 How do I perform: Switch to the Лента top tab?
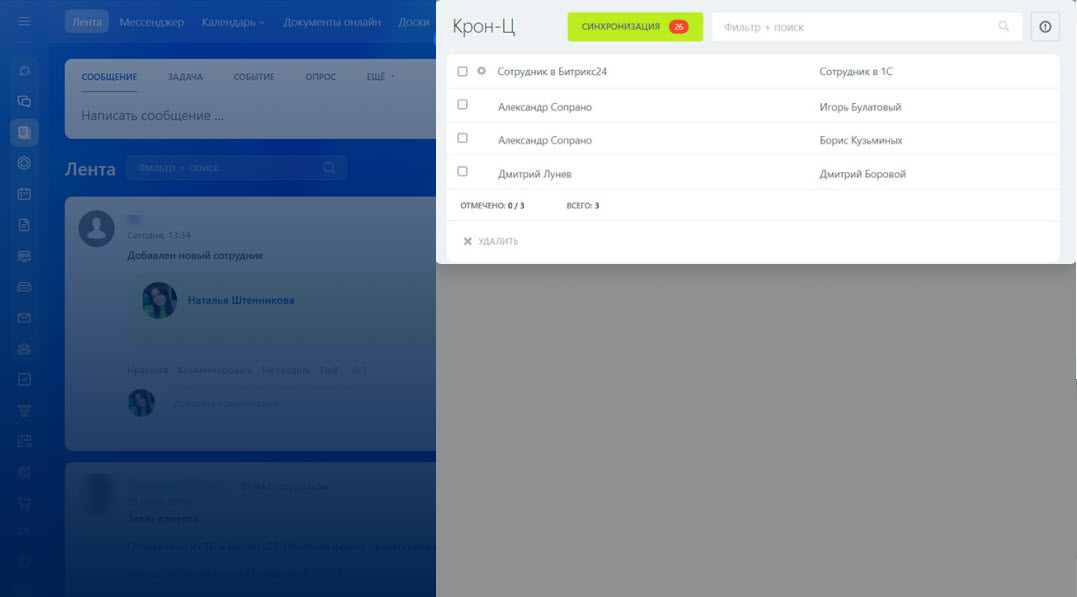(x=87, y=22)
